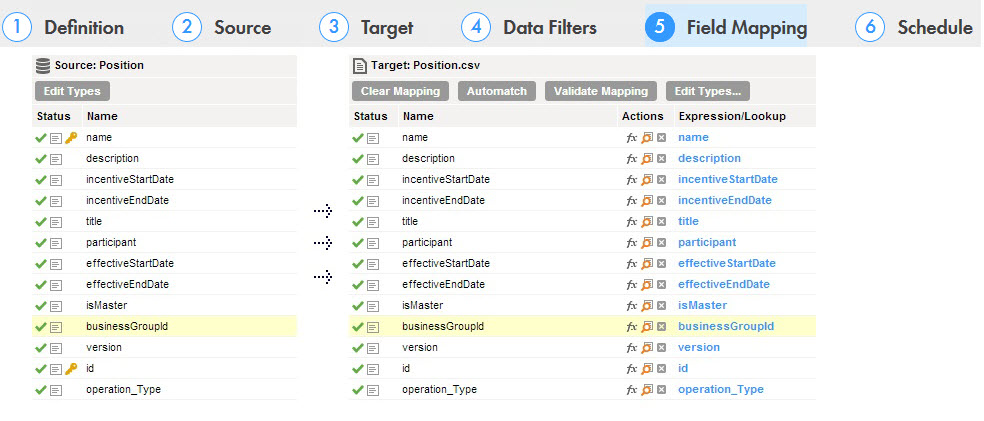
Task: Clear the mapping for incentiveStartDate field
Action: (x=661, y=180)
